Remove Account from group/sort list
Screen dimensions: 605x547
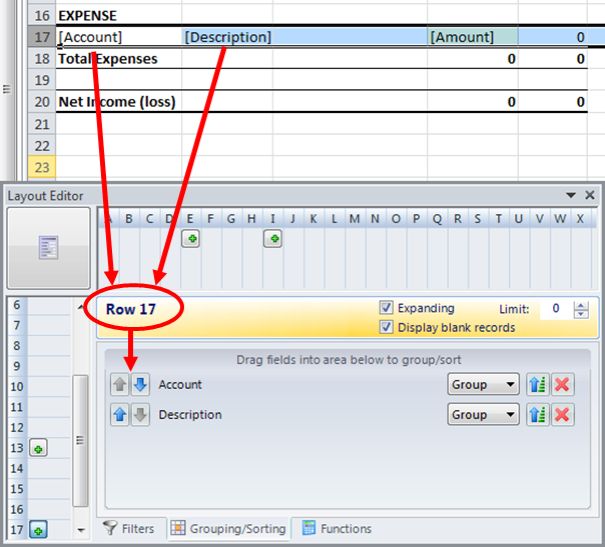(x=563, y=384)
